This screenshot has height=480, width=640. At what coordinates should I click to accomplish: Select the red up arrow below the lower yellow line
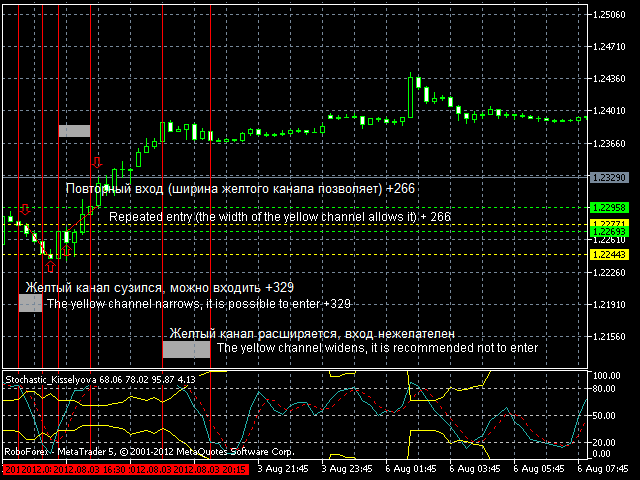[50, 267]
